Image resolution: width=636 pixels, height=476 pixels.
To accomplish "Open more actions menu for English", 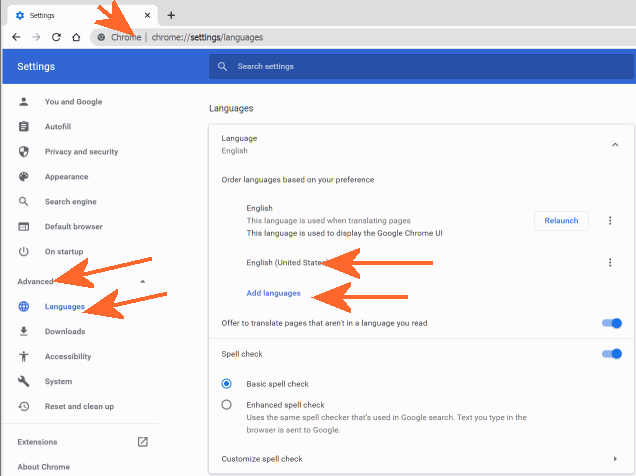I will [x=610, y=221].
